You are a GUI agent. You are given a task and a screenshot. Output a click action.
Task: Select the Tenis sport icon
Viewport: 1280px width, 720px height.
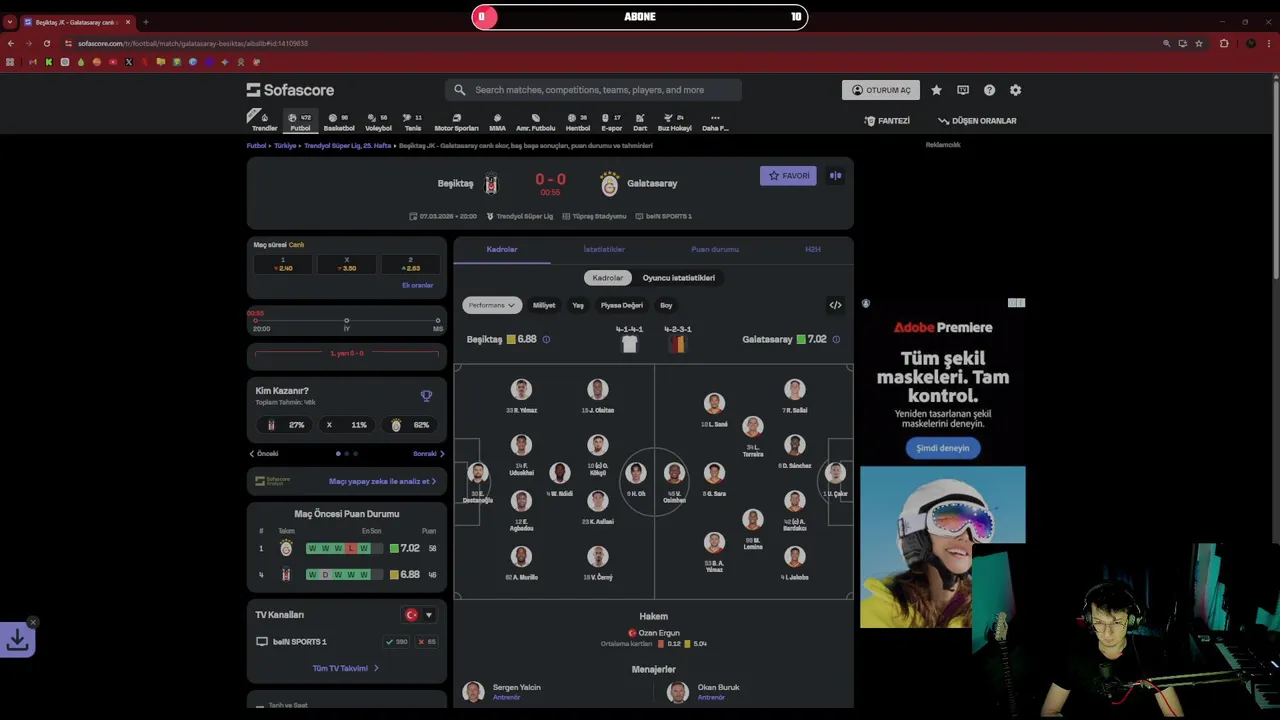tap(412, 122)
